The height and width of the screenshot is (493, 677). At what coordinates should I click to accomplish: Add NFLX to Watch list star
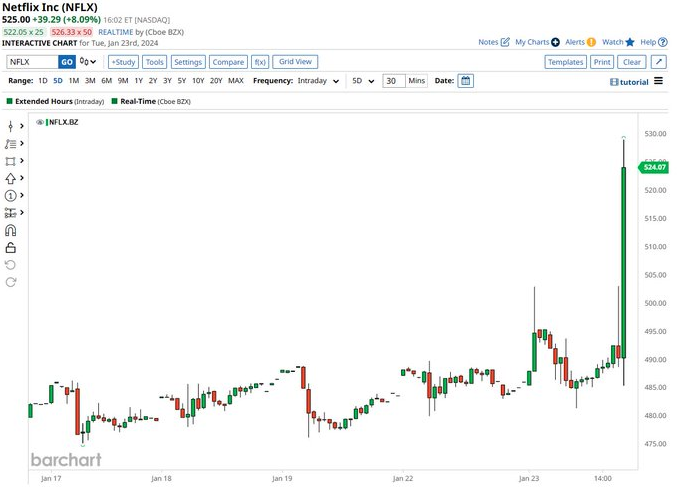coord(630,42)
